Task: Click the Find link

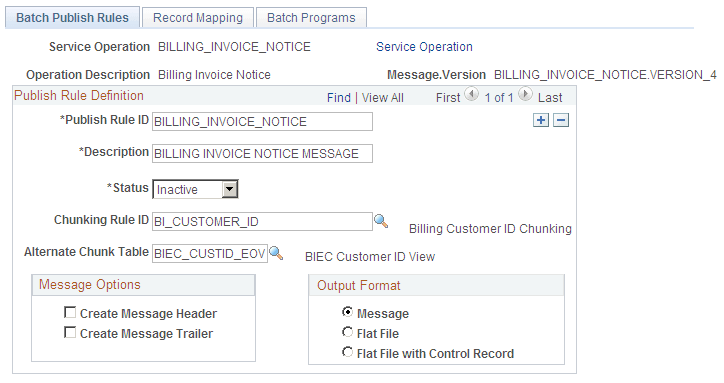Action: [339, 97]
